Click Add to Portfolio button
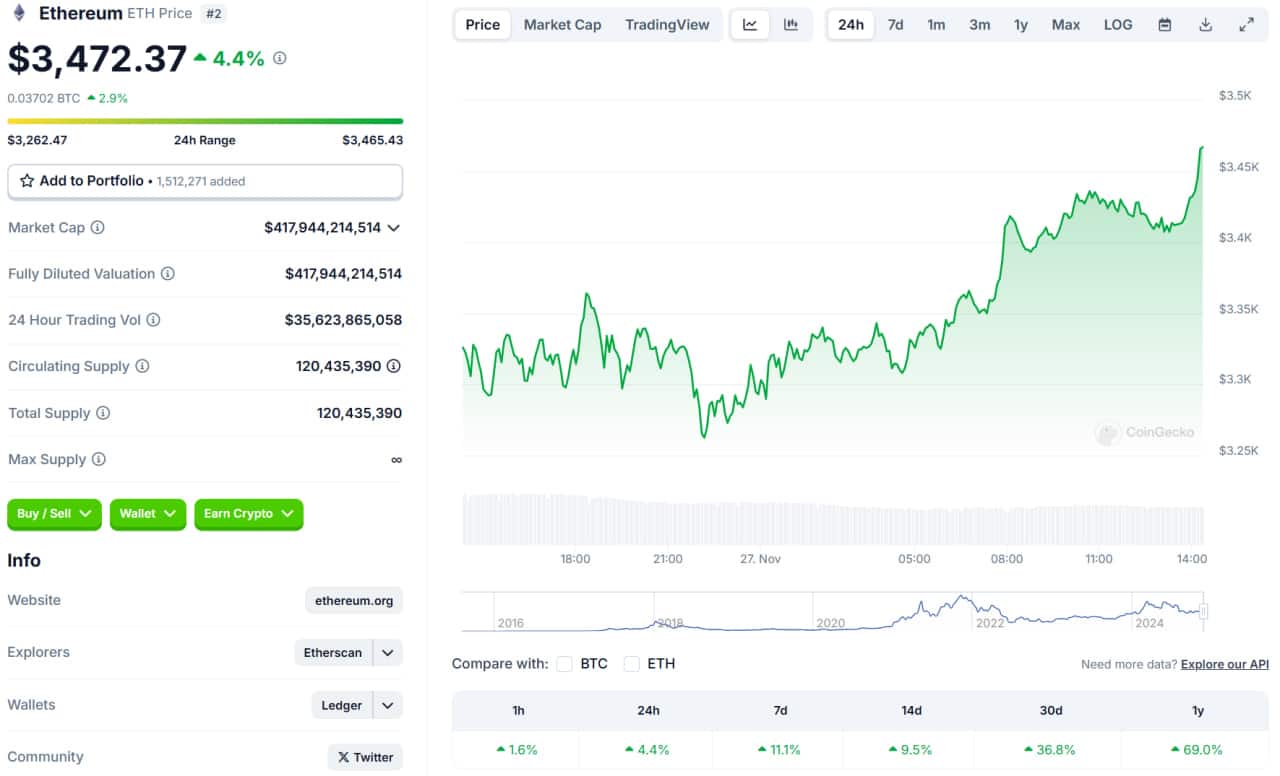1280x776 pixels. coord(205,181)
